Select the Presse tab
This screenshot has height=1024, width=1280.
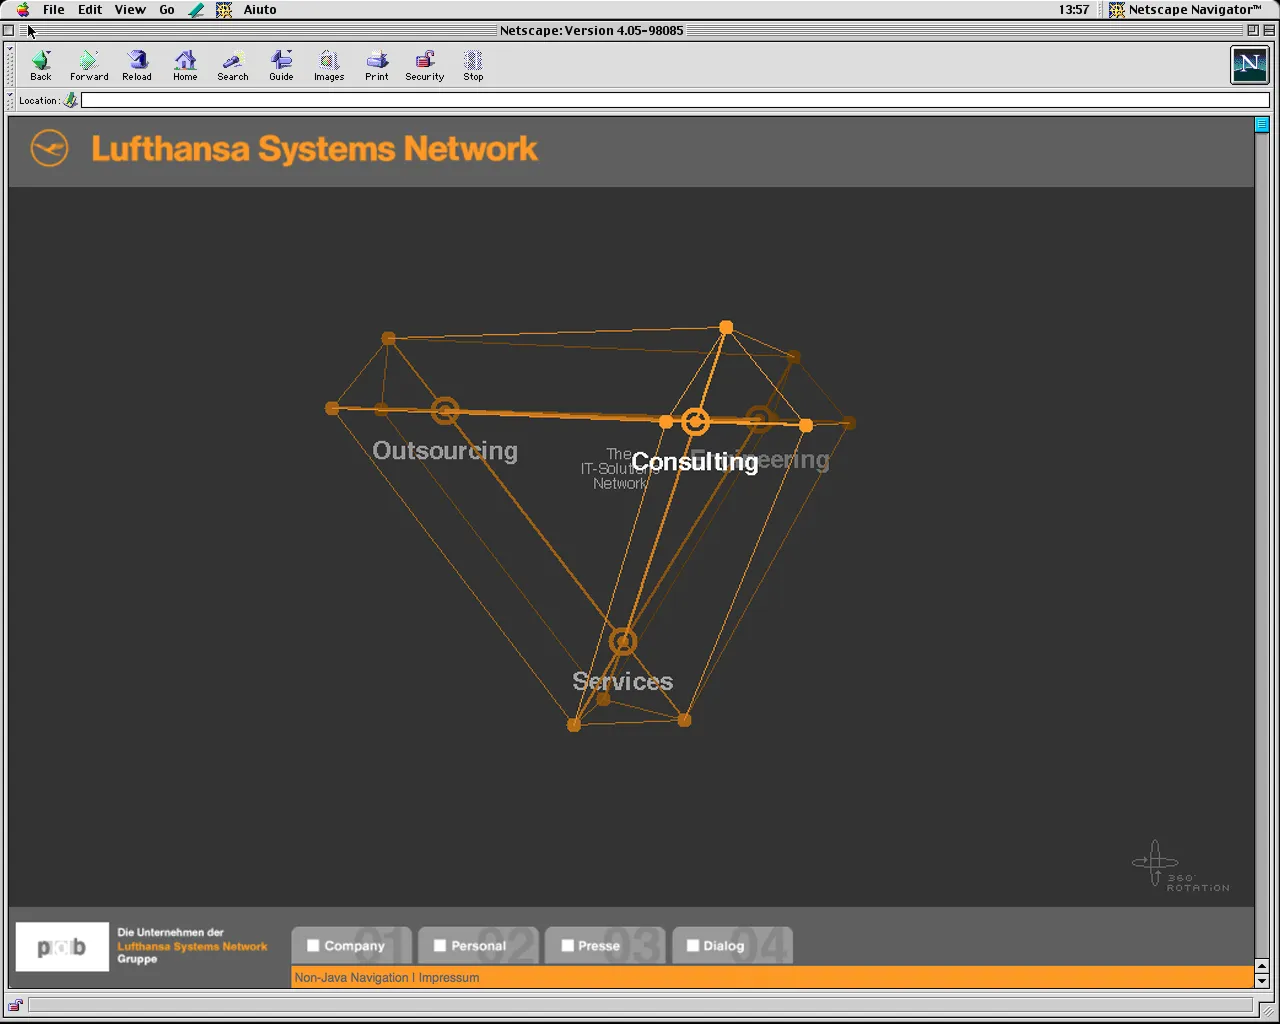pos(605,946)
